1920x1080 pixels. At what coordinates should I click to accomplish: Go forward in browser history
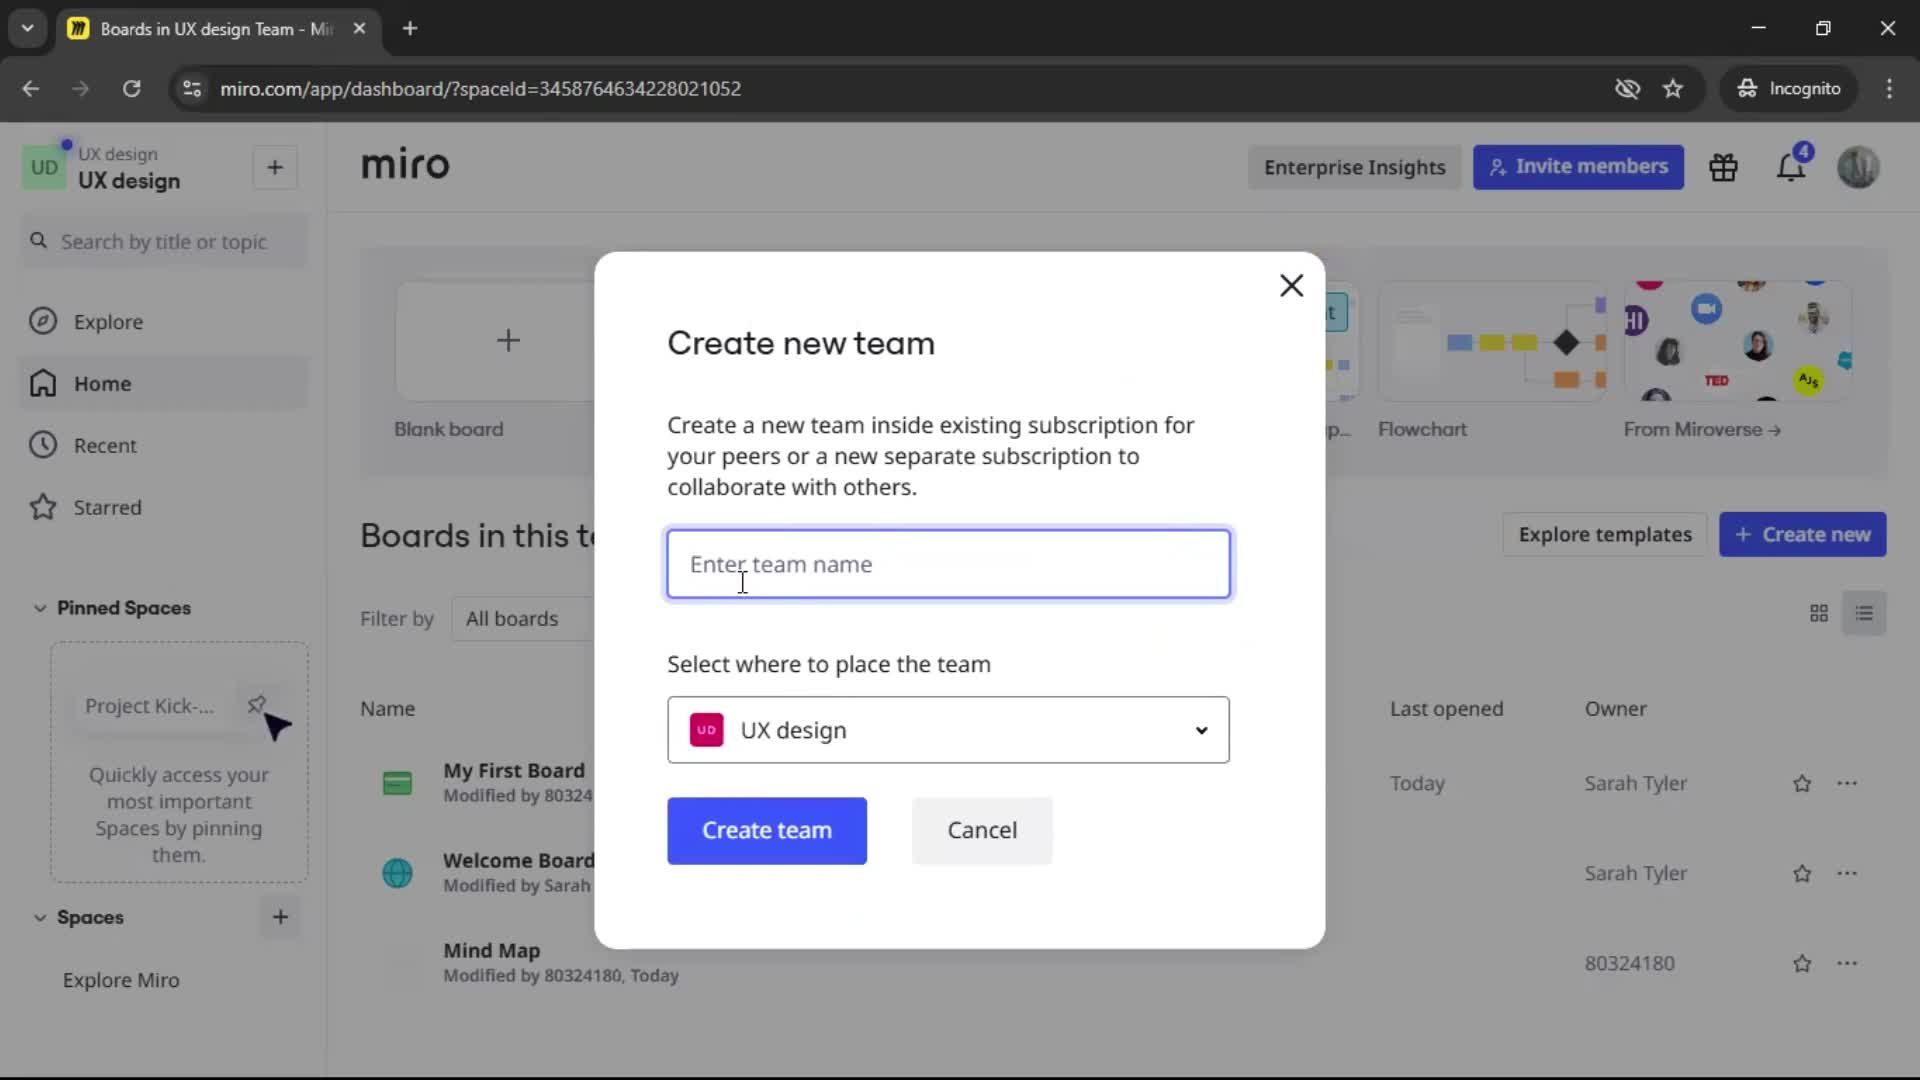(x=80, y=89)
